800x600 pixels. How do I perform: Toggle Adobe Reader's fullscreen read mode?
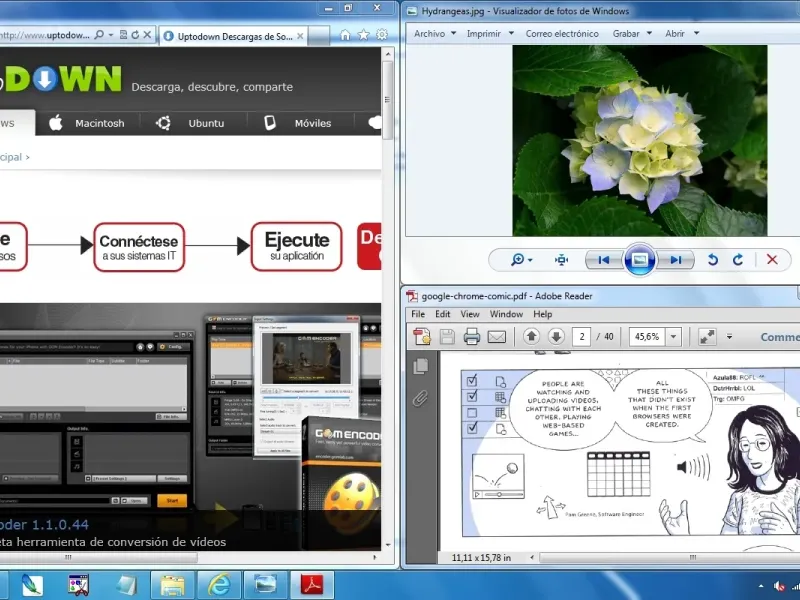point(706,337)
